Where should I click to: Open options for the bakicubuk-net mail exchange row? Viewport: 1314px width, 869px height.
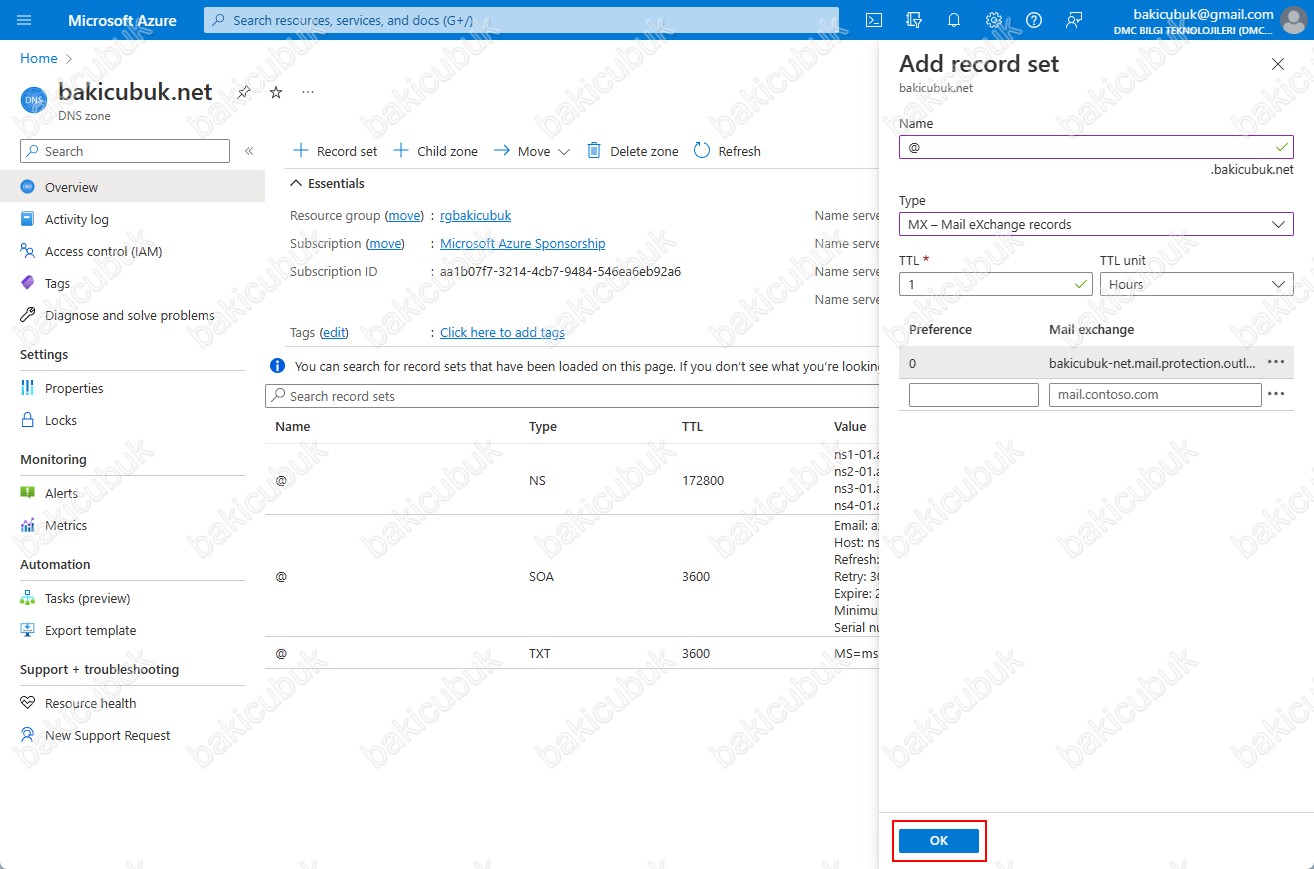coord(1276,362)
